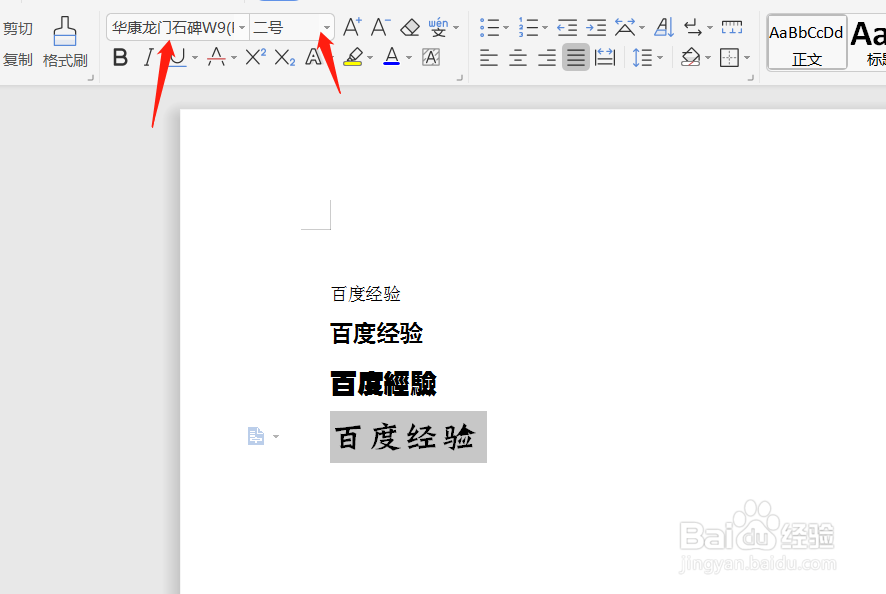886x594 pixels.
Task: Toggle bold formatting
Action: (119, 57)
